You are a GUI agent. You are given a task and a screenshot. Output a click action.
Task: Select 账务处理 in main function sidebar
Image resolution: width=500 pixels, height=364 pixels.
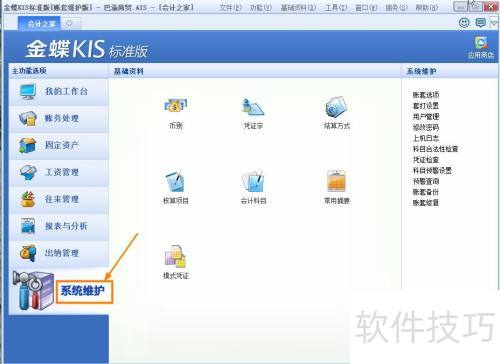[x=59, y=119]
